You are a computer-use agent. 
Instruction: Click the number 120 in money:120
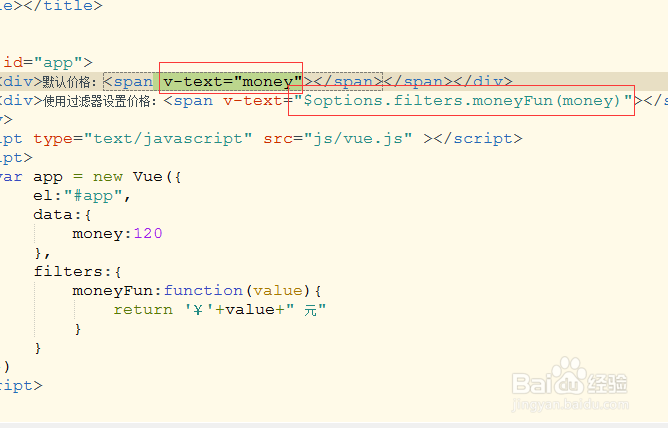[x=148, y=233]
